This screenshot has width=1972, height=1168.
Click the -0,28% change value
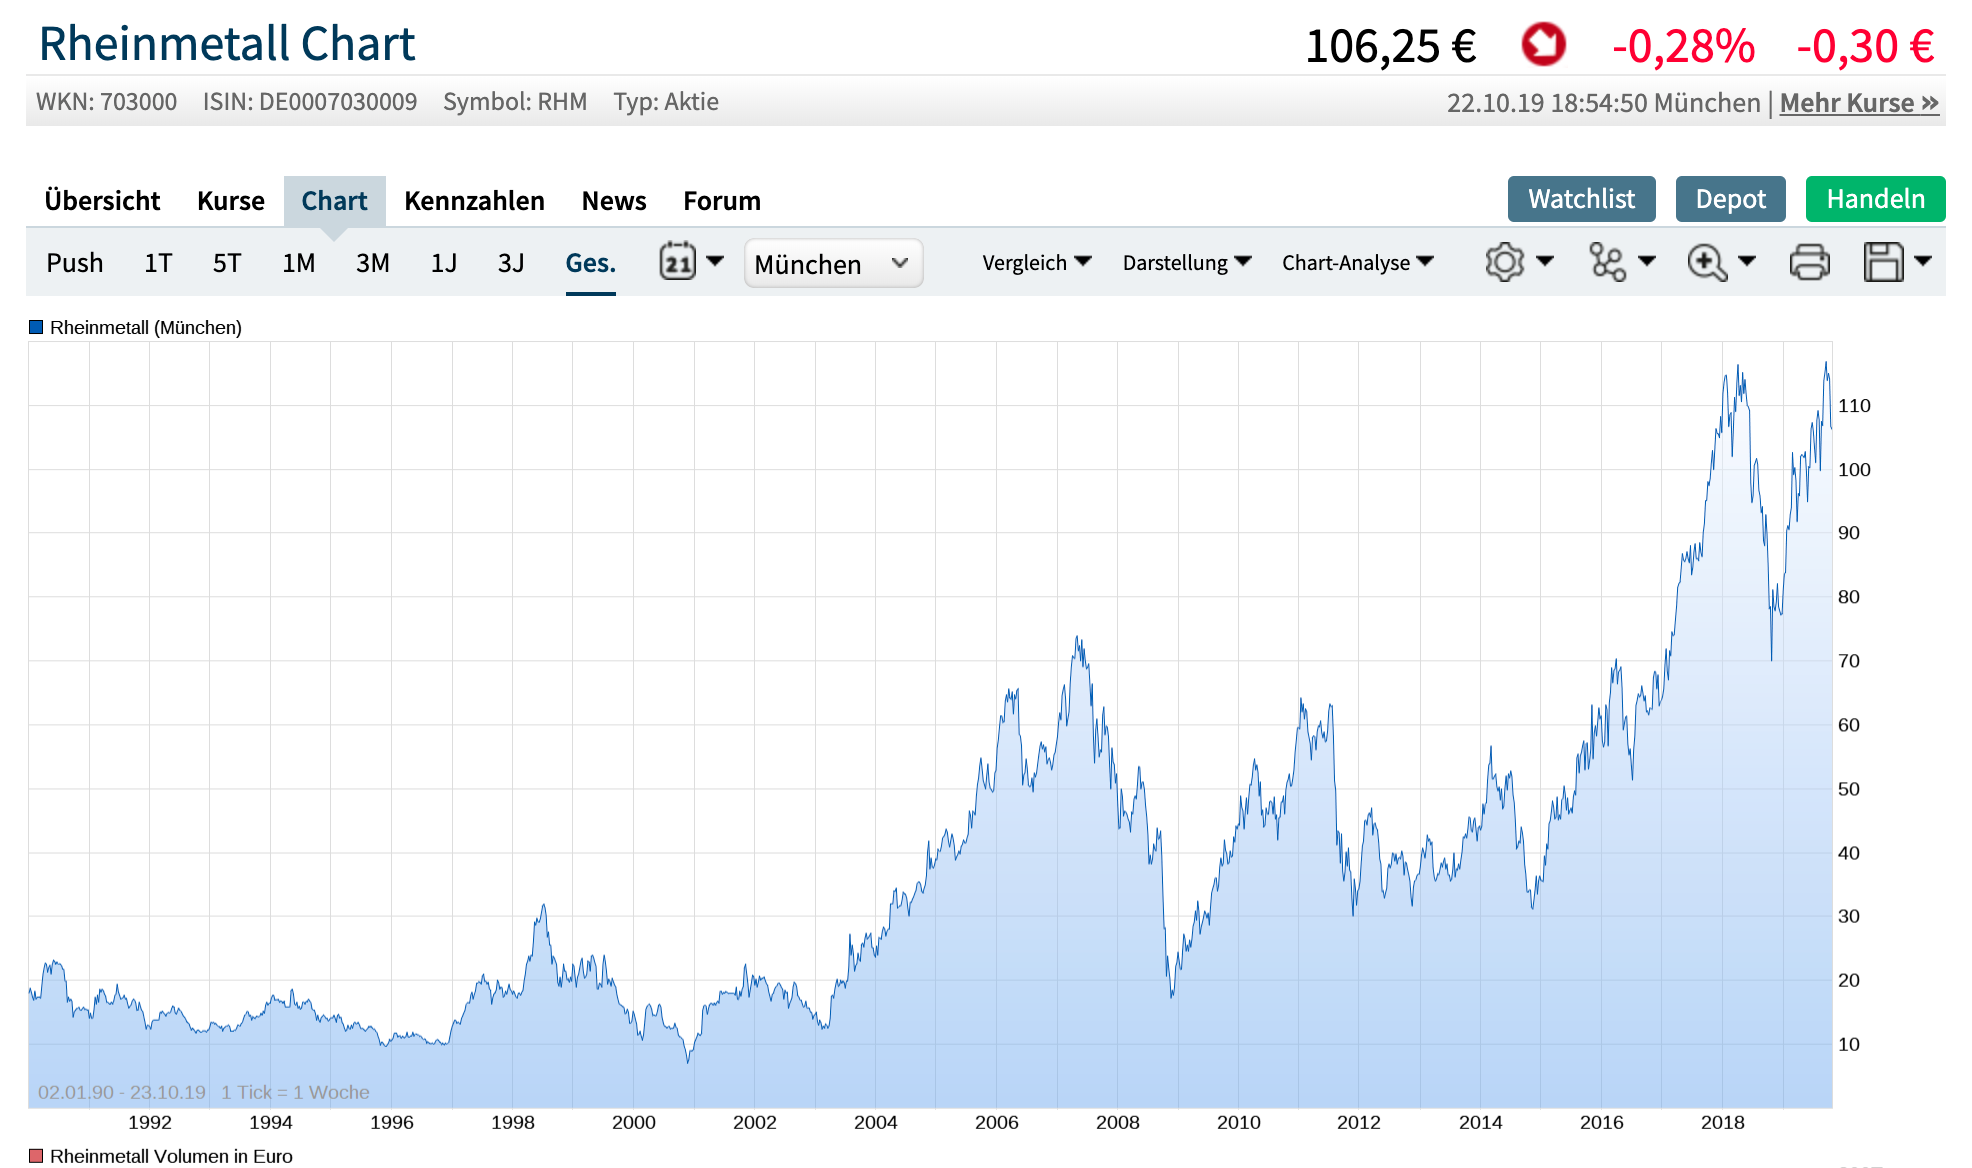(x=1683, y=46)
